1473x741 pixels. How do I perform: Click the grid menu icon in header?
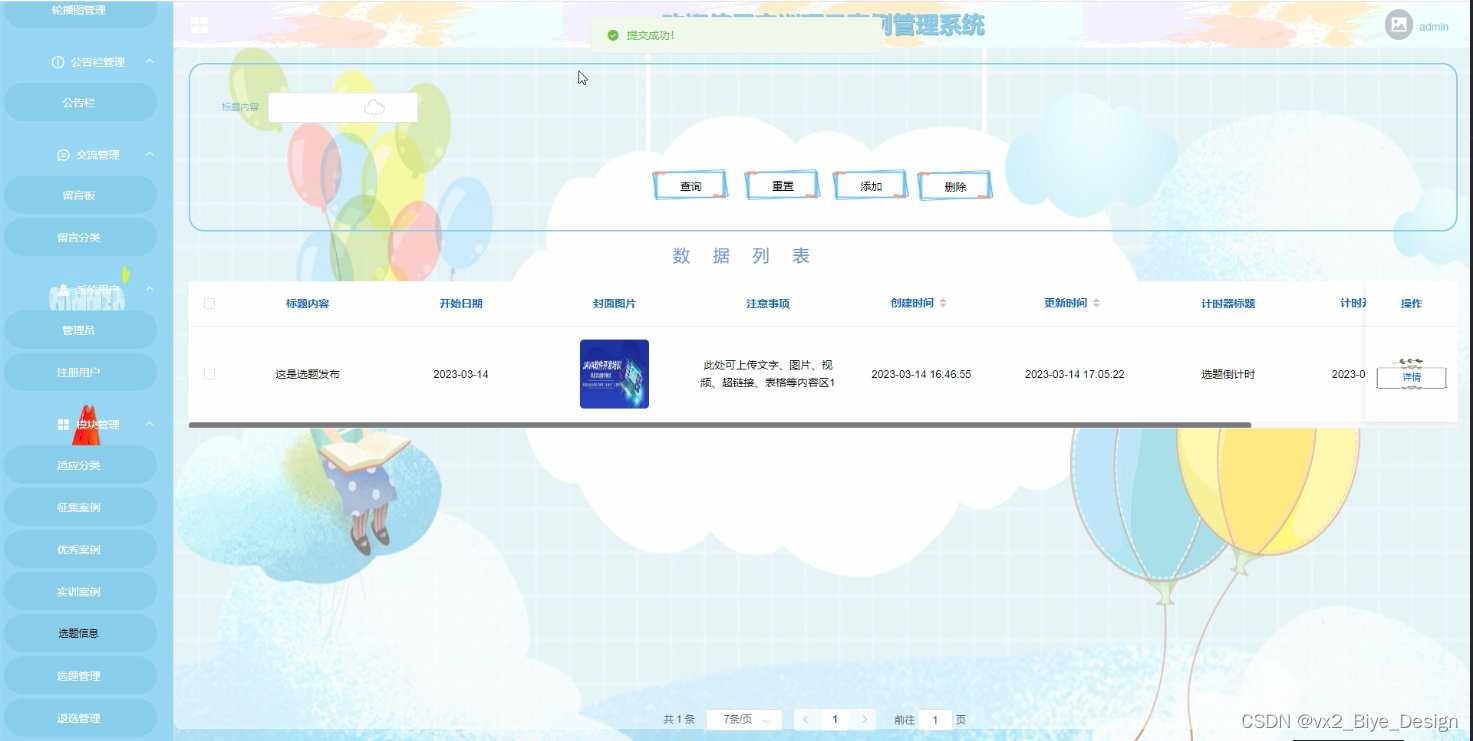pyautogui.click(x=200, y=25)
